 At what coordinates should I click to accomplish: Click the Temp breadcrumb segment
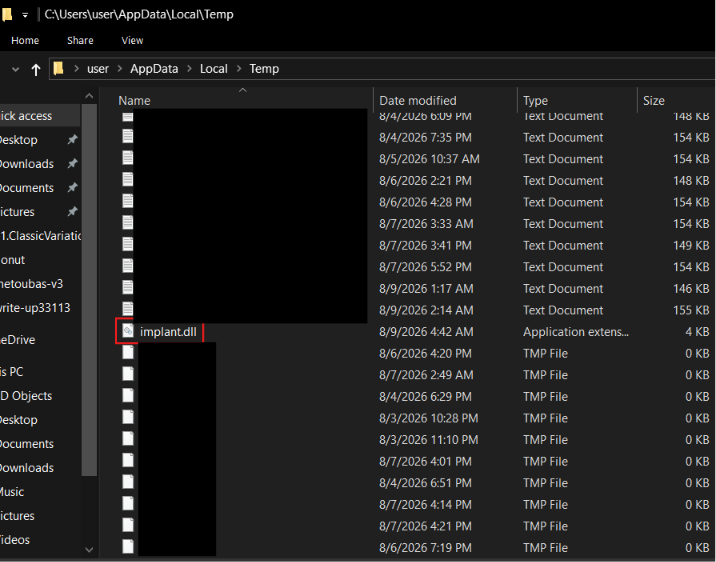point(264,69)
